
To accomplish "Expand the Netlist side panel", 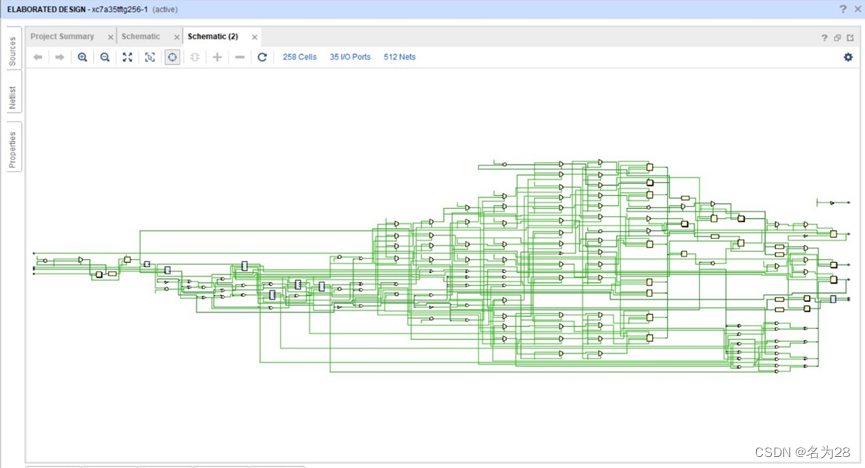I will click(x=13, y=98).
